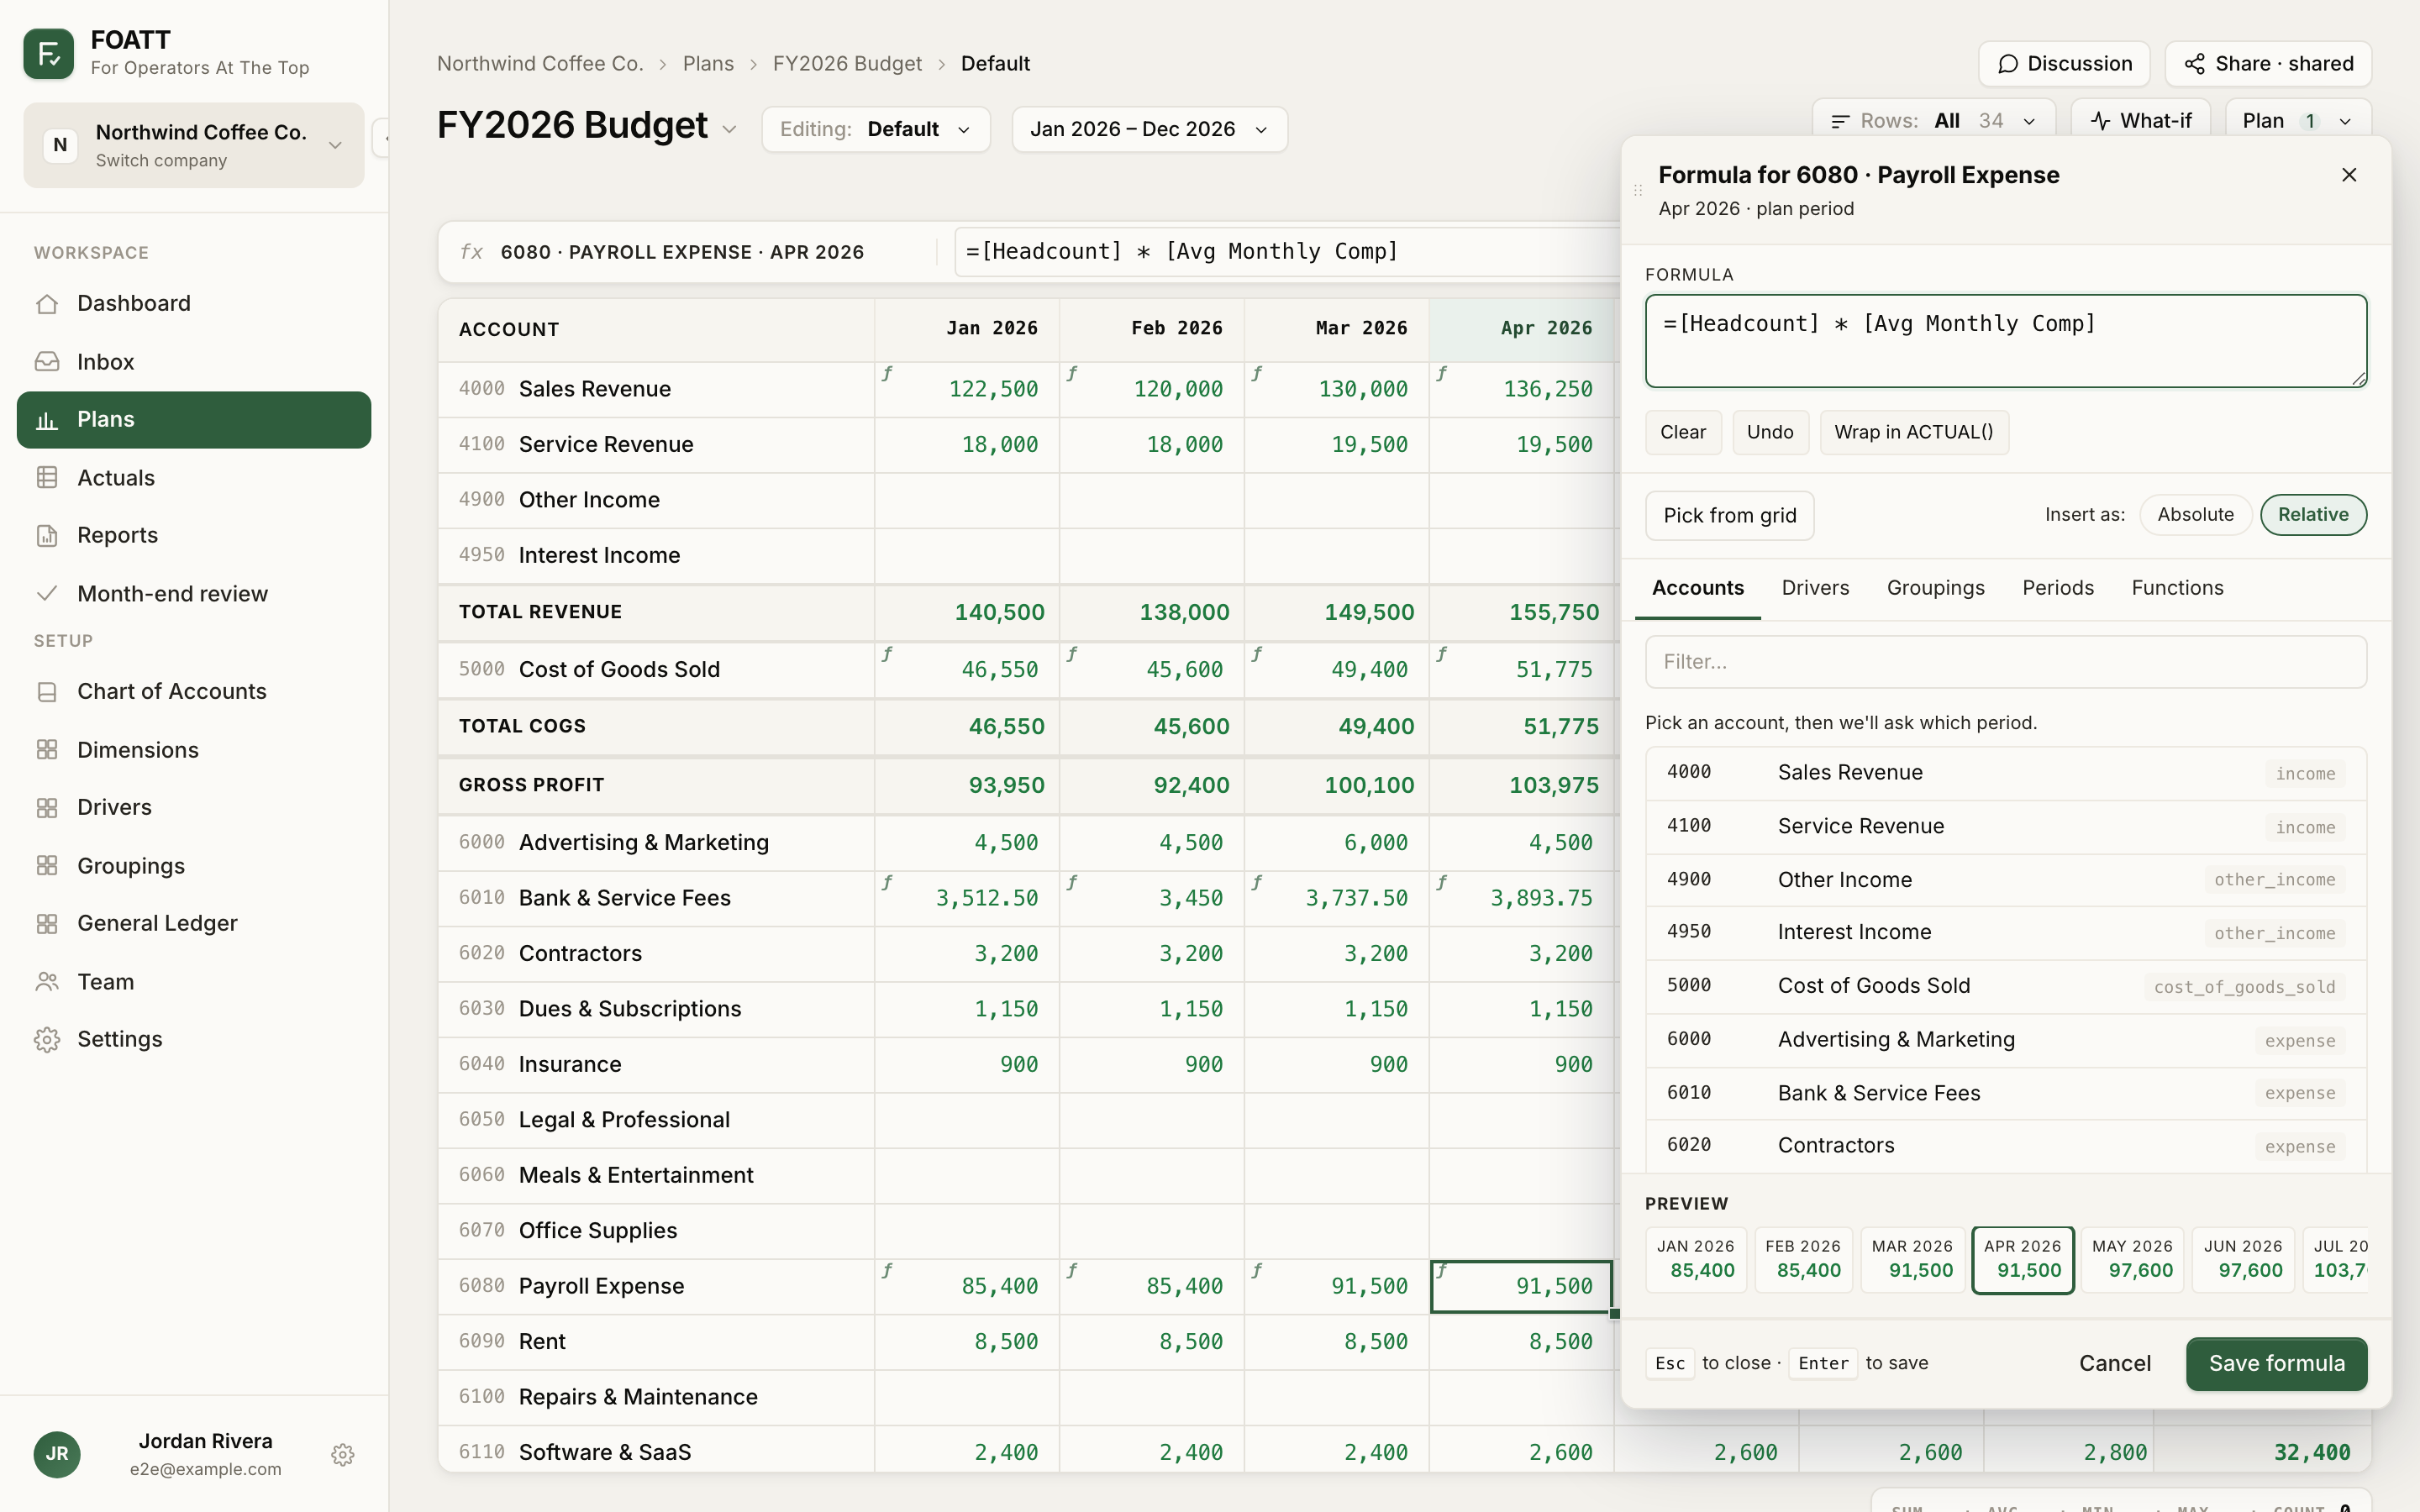Click Wrap in ACTUAL() button
2420x1512 pixels.
pyautogui.click(x=1914, y=432)
